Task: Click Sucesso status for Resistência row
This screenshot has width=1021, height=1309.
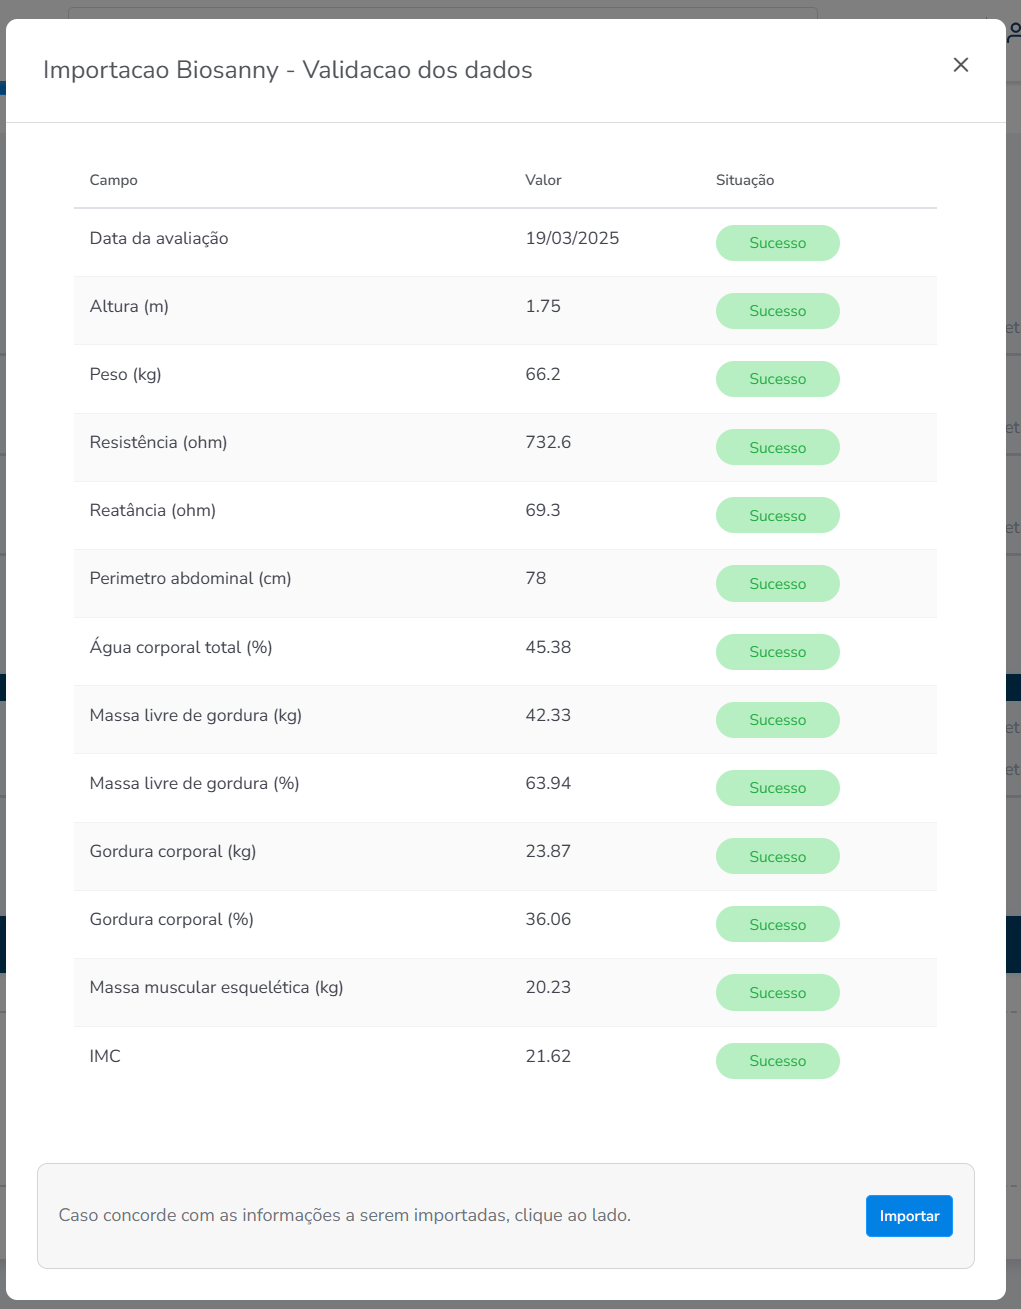Action: coord(777,447)
